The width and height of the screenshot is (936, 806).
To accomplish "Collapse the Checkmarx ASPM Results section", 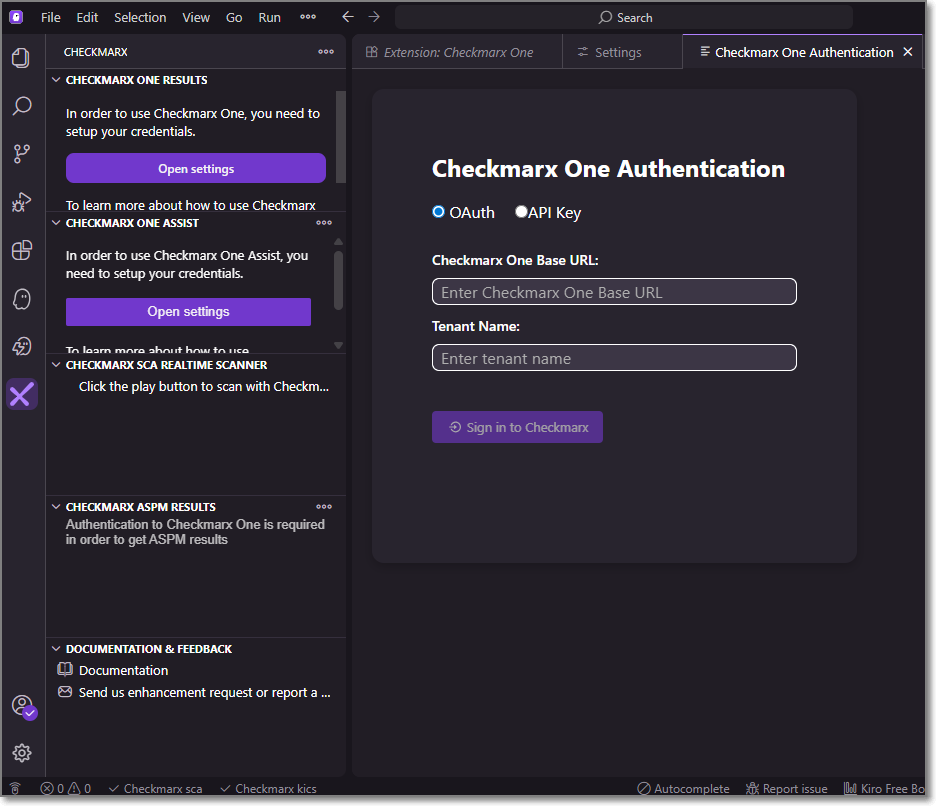I will click(56, 507).
